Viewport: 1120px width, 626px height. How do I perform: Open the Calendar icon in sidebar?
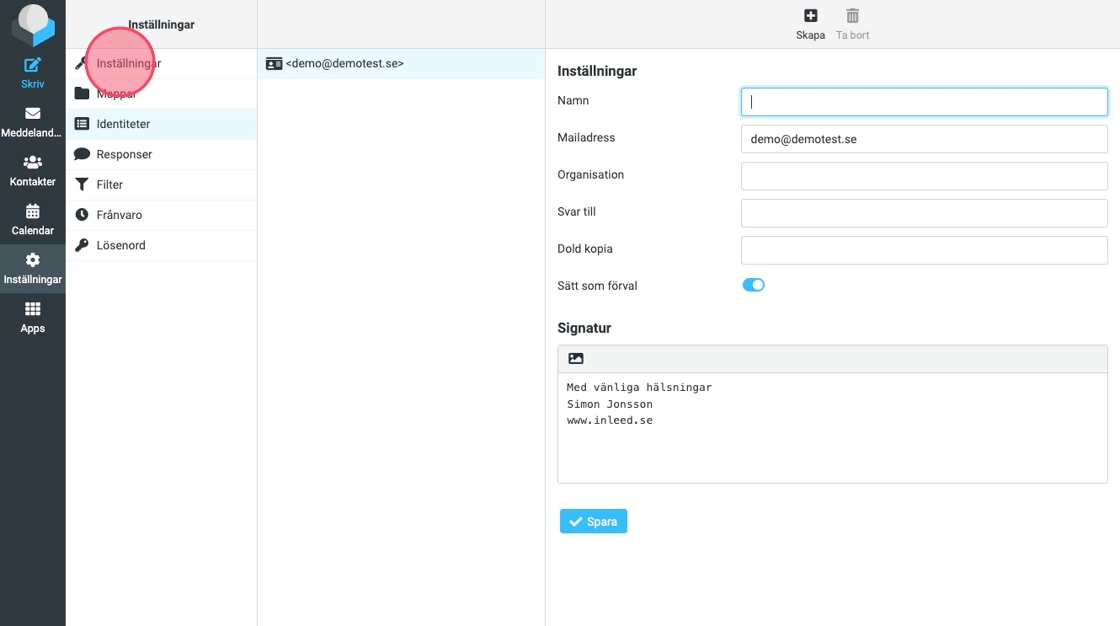pyautogui.click(x=32, y=211)
